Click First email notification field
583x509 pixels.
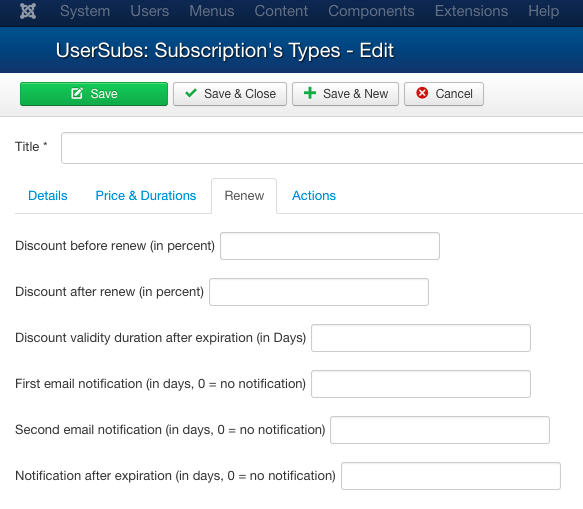pos(421,384)
